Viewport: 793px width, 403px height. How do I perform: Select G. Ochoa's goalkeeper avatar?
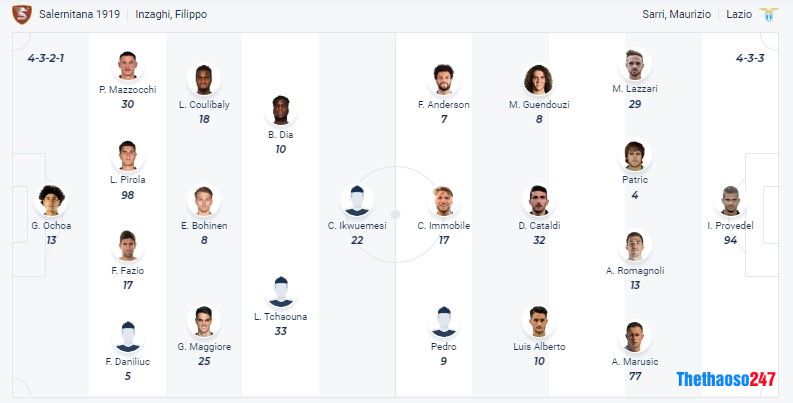tap(52, 200)
